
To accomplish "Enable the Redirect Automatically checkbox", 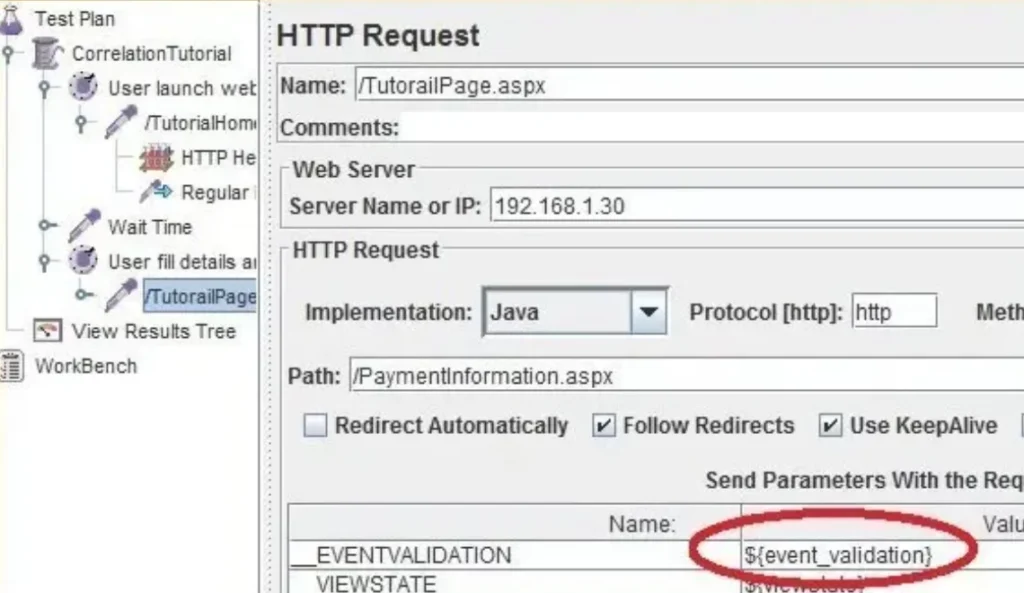I will [316, 426].
